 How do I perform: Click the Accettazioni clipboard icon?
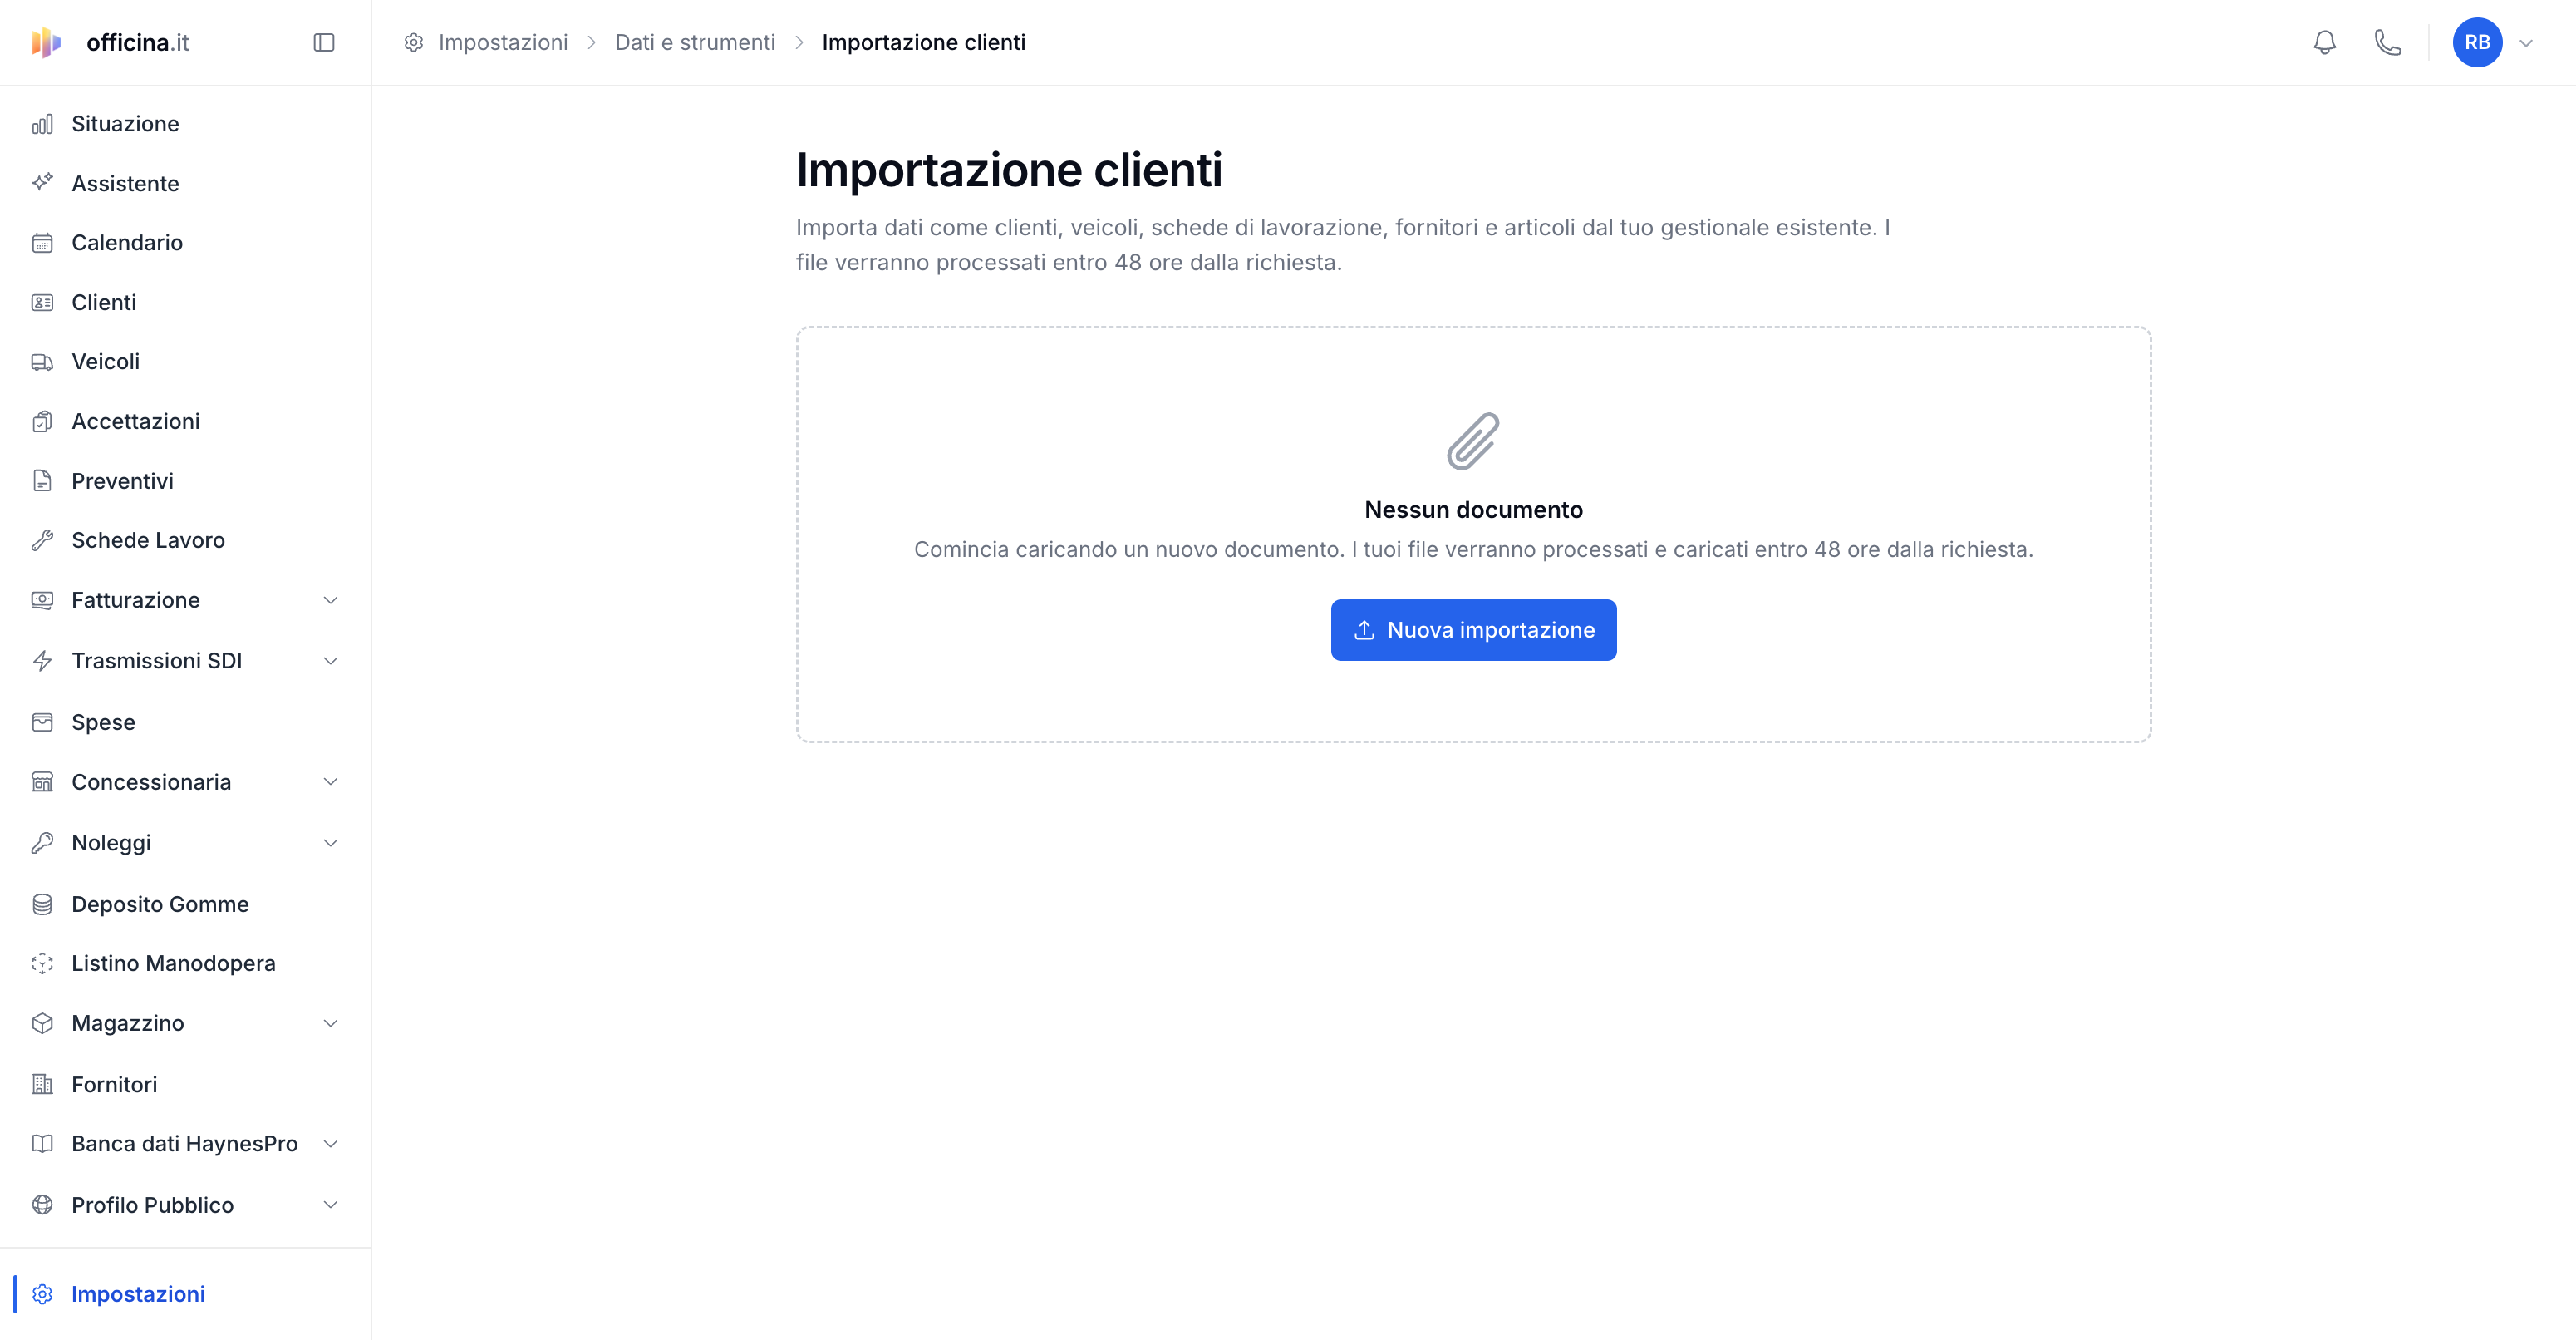pyautogui.click(x=42, y=421)
